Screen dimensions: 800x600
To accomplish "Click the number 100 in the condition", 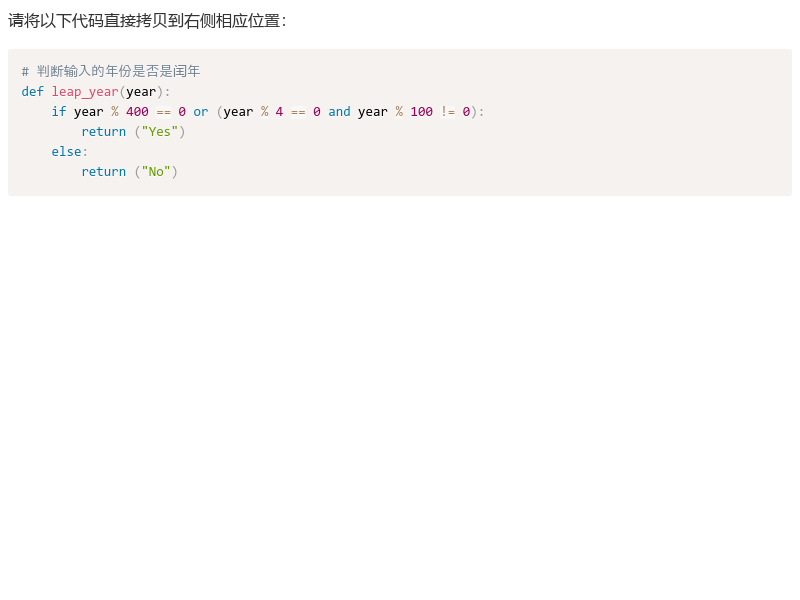I will [x=421, y=112].
